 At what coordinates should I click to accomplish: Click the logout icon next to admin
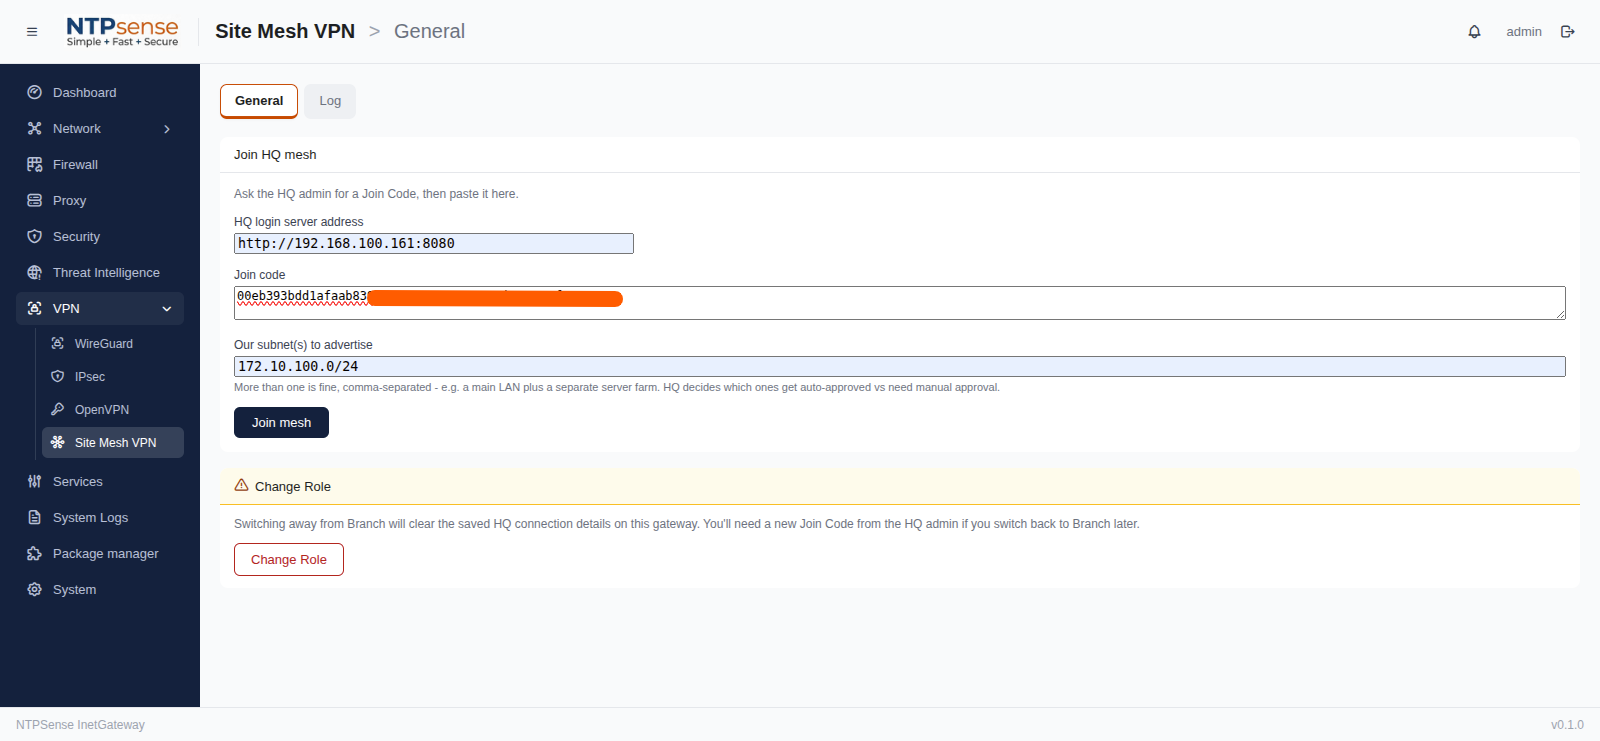pos(1568,32)
